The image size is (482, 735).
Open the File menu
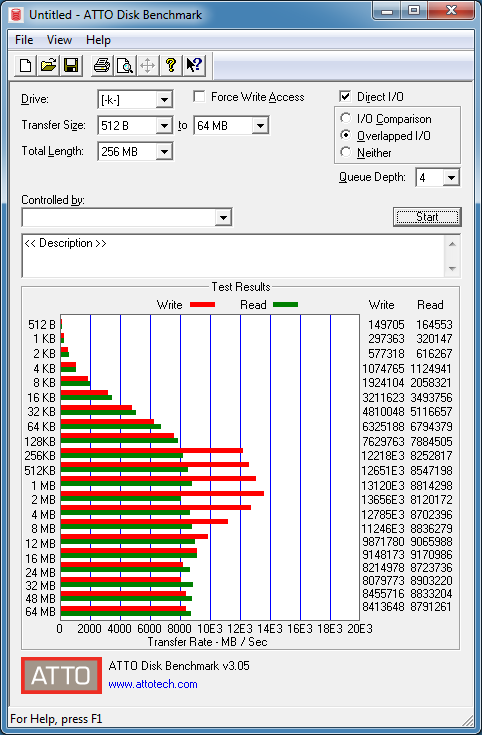pos(24,40)
